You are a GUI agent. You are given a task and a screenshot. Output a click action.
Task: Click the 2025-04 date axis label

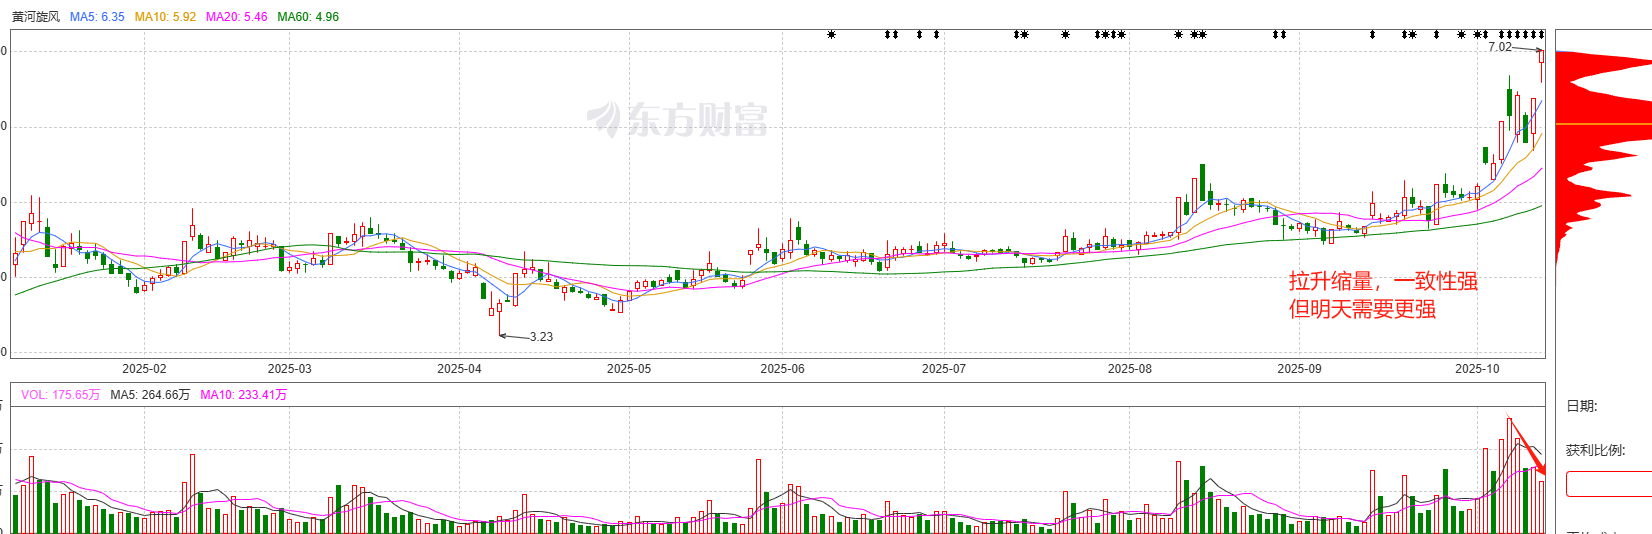(x=459, y=369)
